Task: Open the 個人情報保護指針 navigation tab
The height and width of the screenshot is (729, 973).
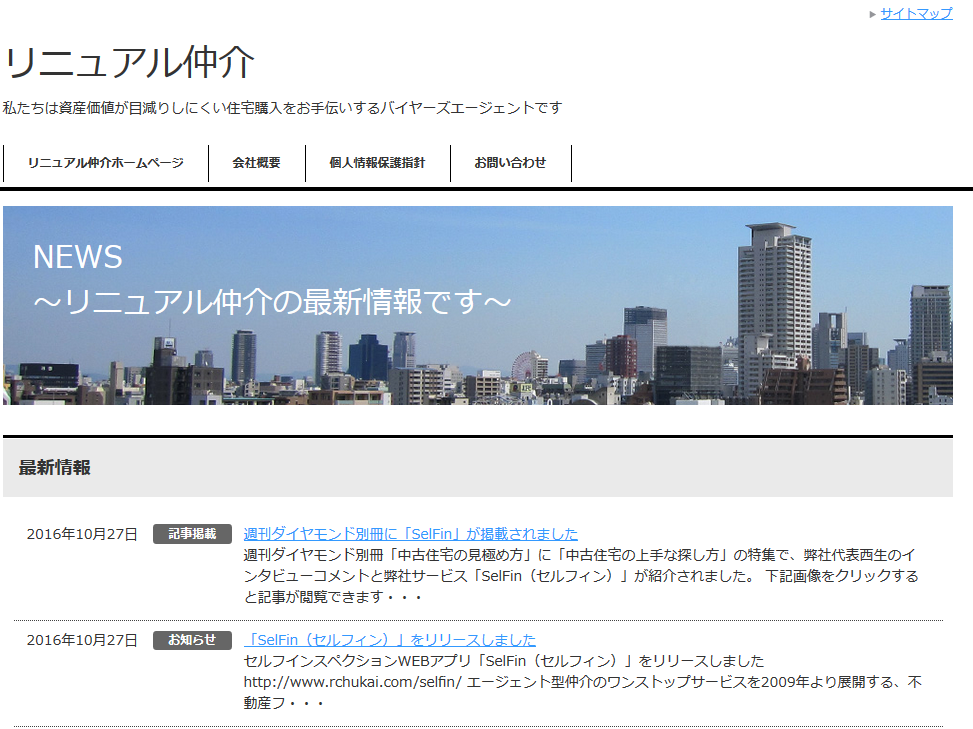Action: click(377, 162)
